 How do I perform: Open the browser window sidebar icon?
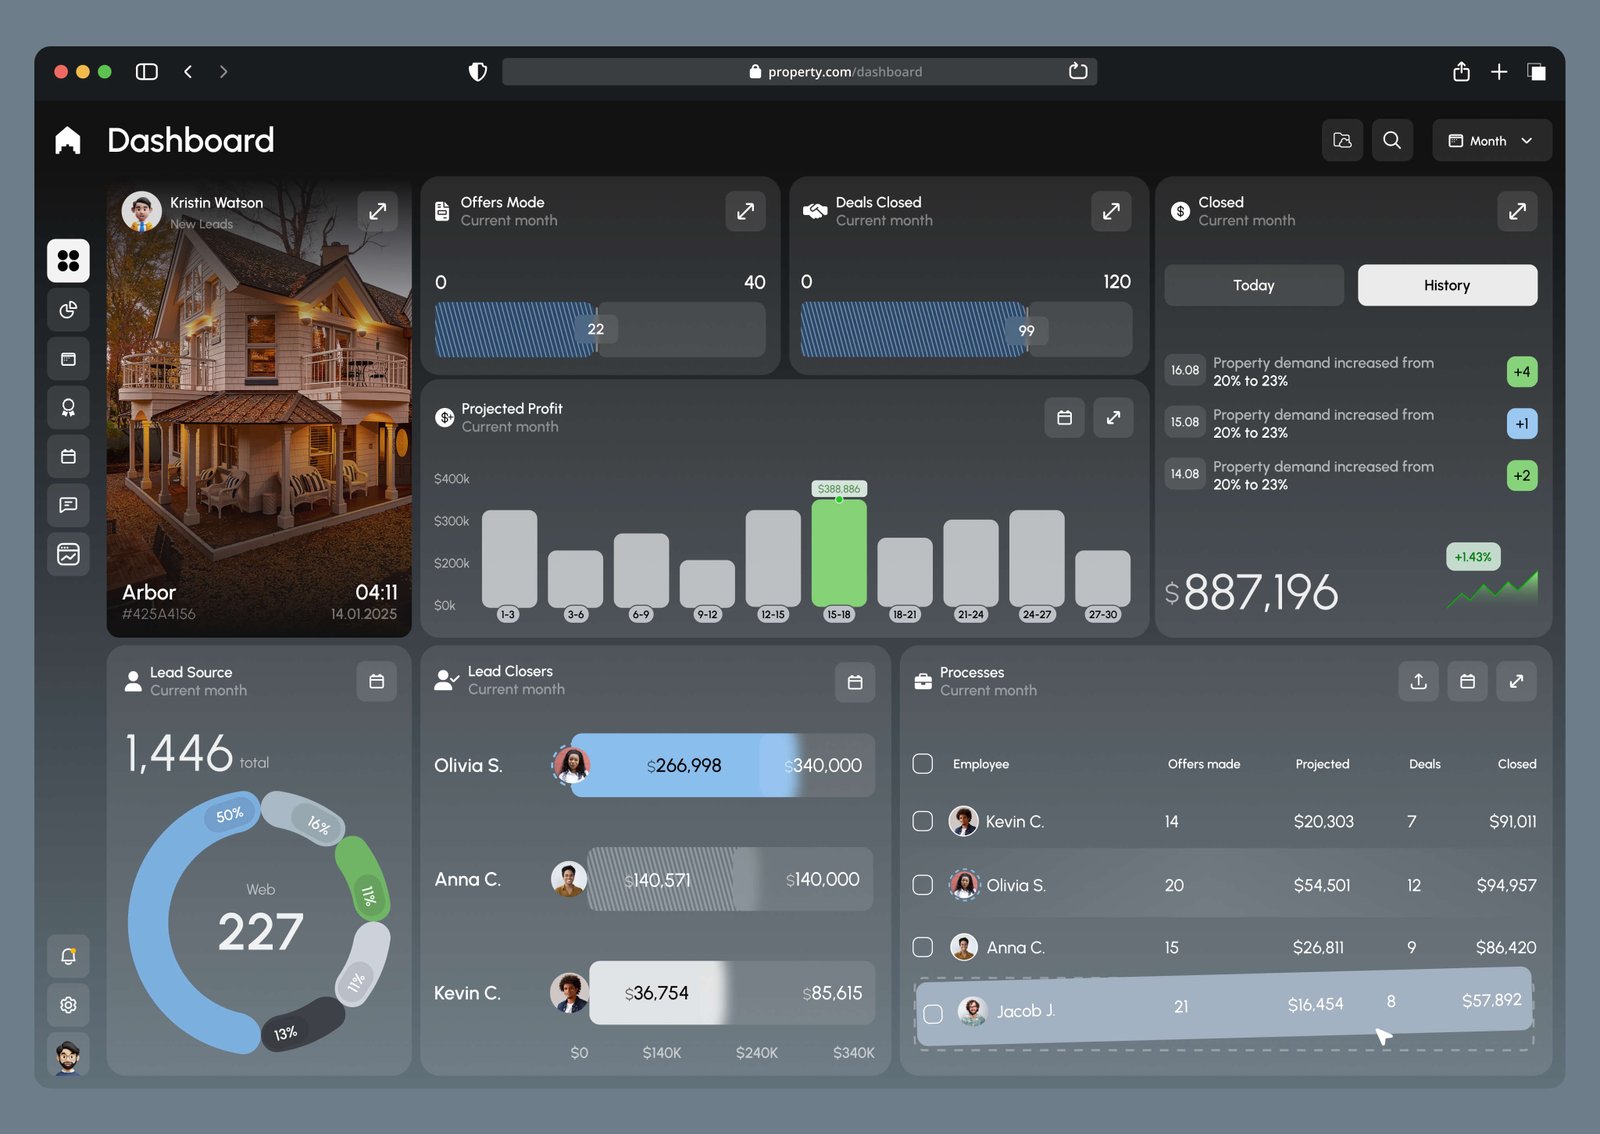coord(68,359)
